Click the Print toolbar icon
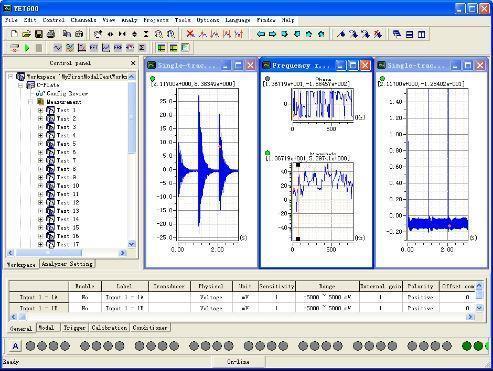493x371 pixels. tap(51, 34)
